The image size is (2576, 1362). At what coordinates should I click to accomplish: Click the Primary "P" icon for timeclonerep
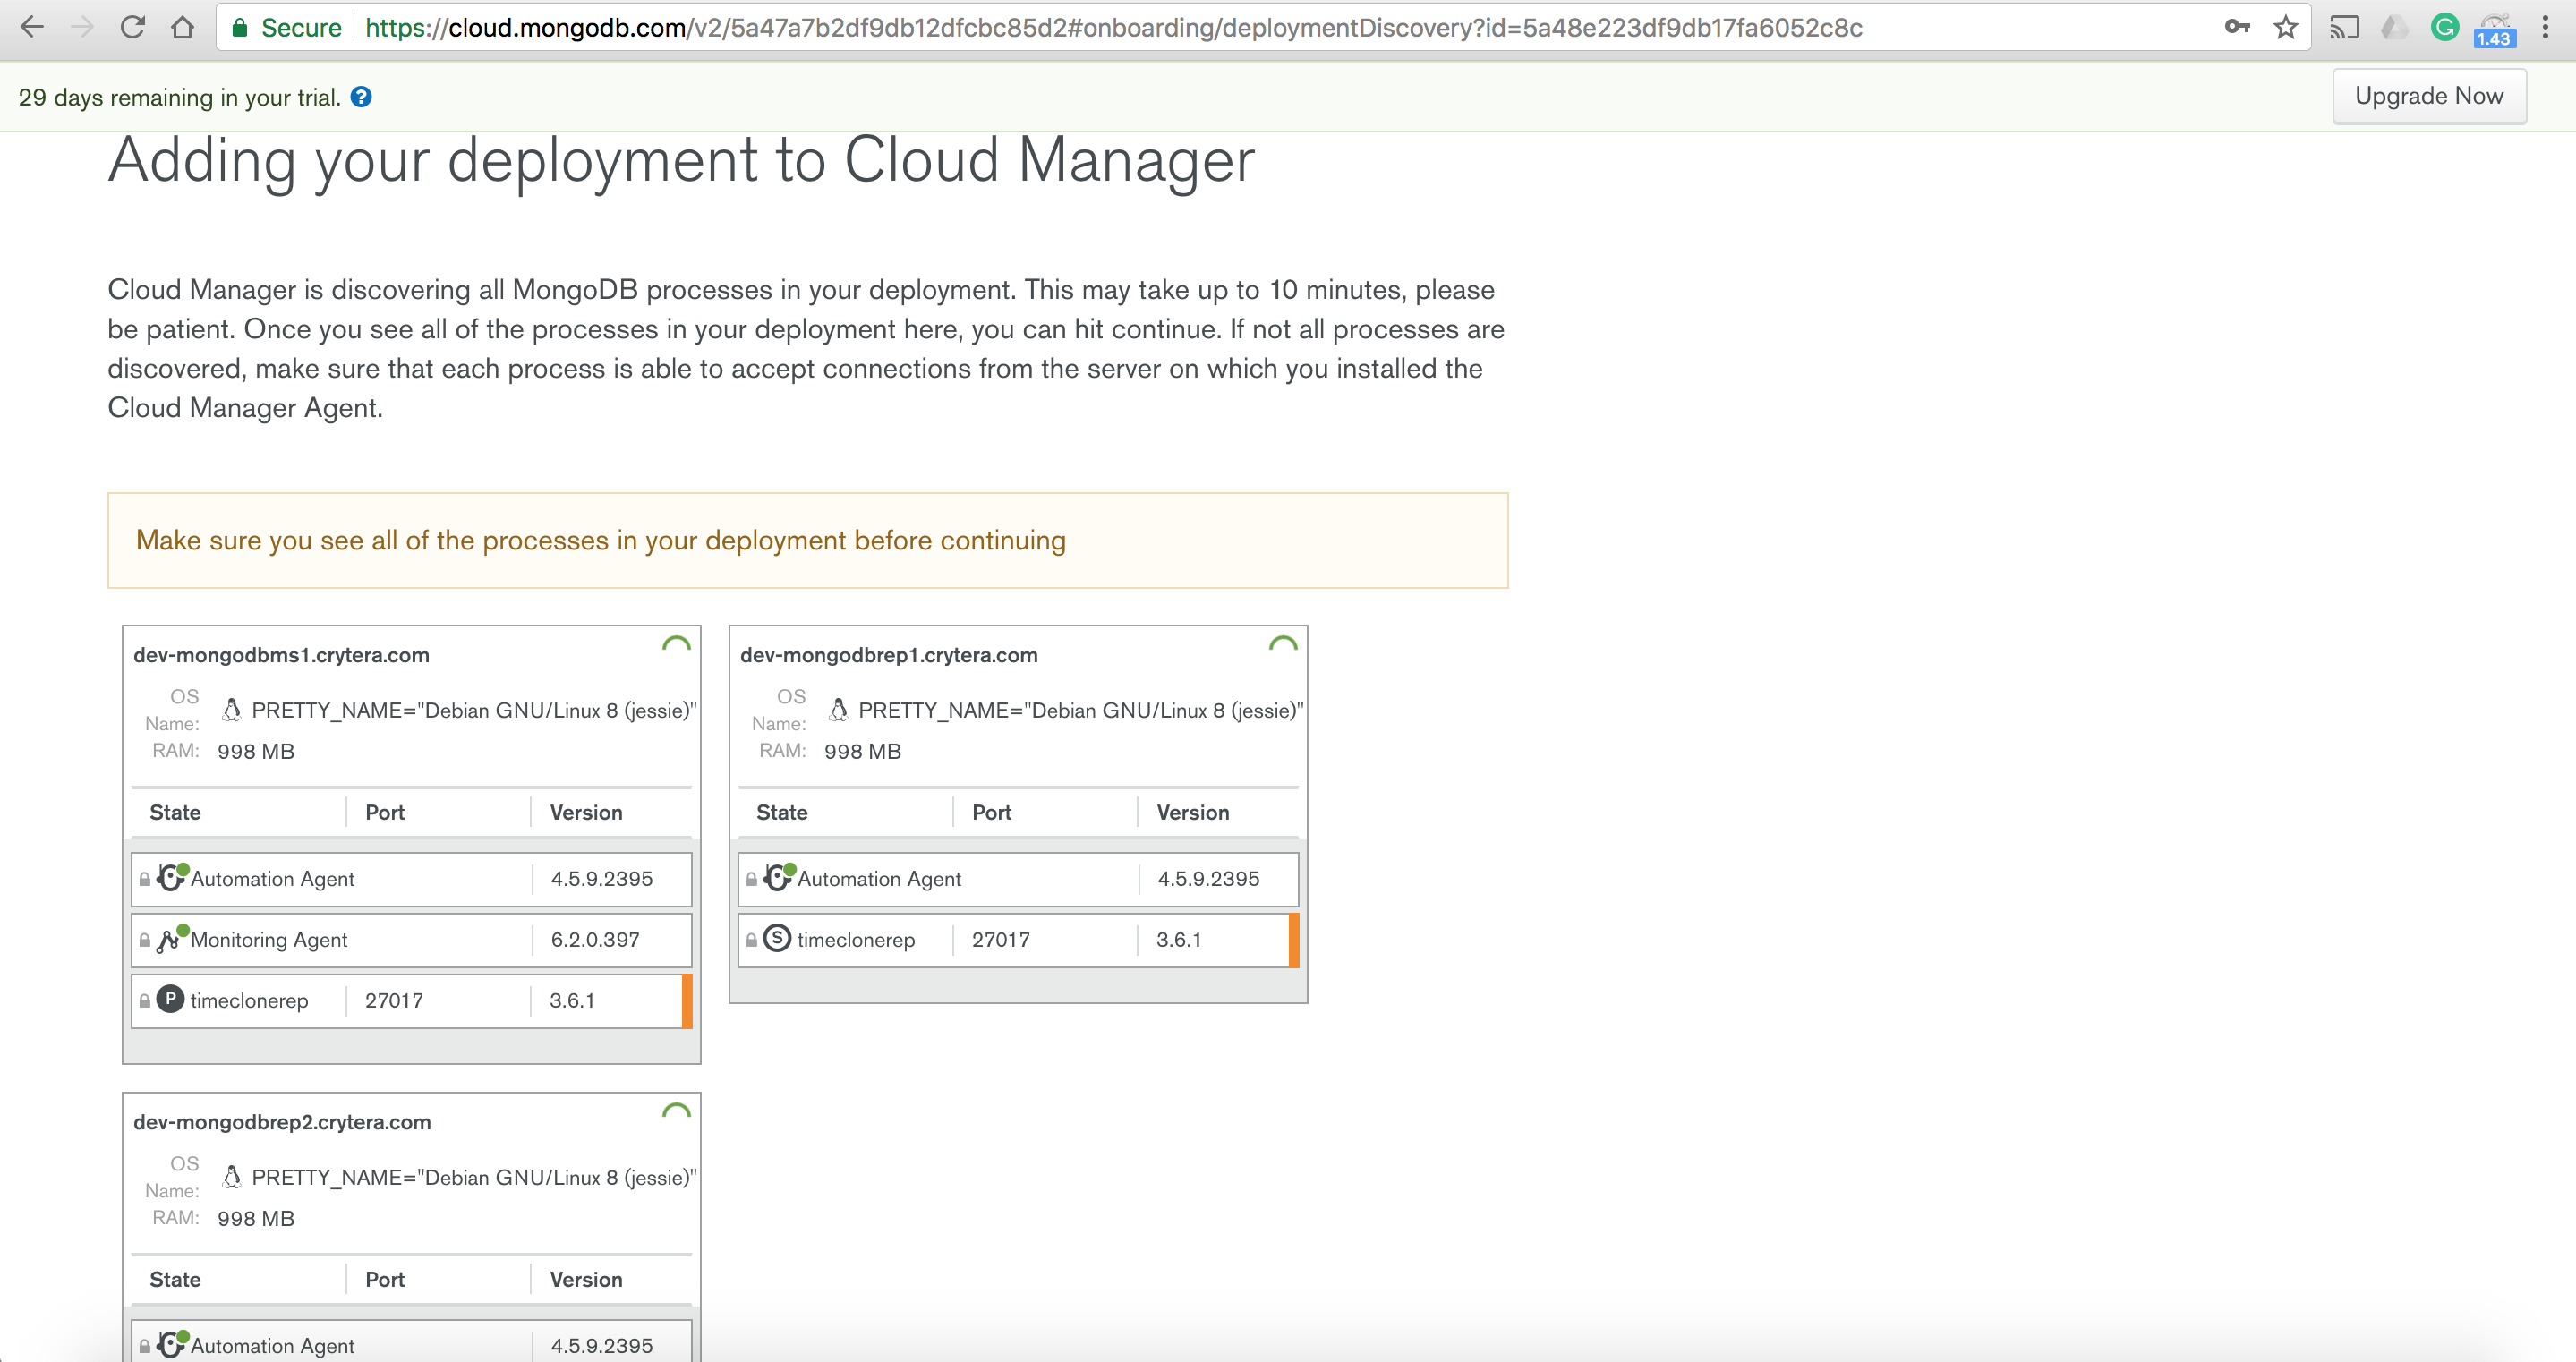tap(171, 999)
